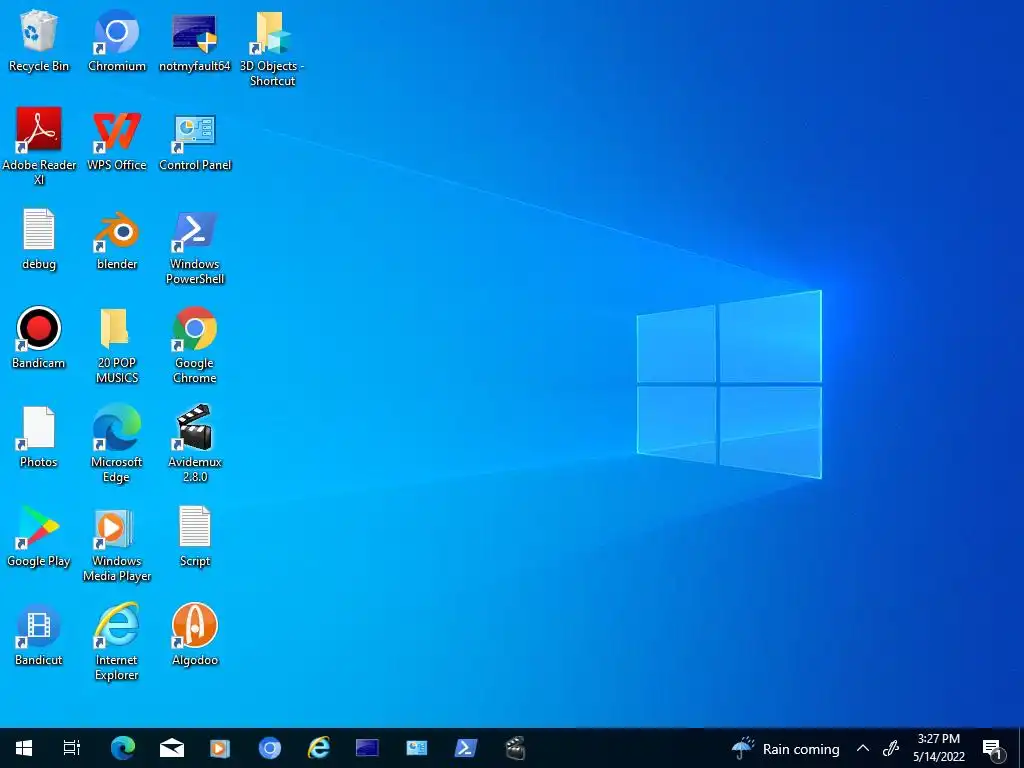Select the Photos desktop shortcut
The image size is (1024, 768).
pos(39,438)
